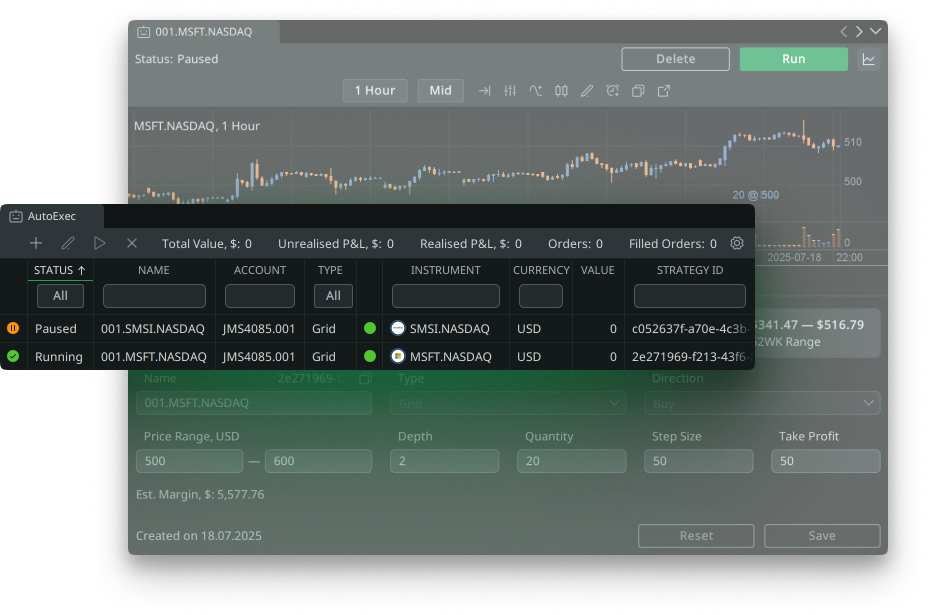The height and width of the screenshot is (615, 928).
Task: Click the Take Profit input field
Action: coord(825,461)
